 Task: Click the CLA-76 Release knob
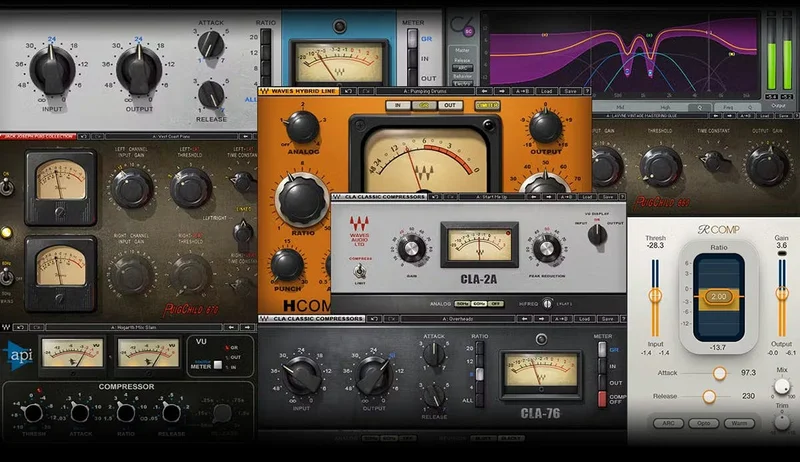click(434, 395)
